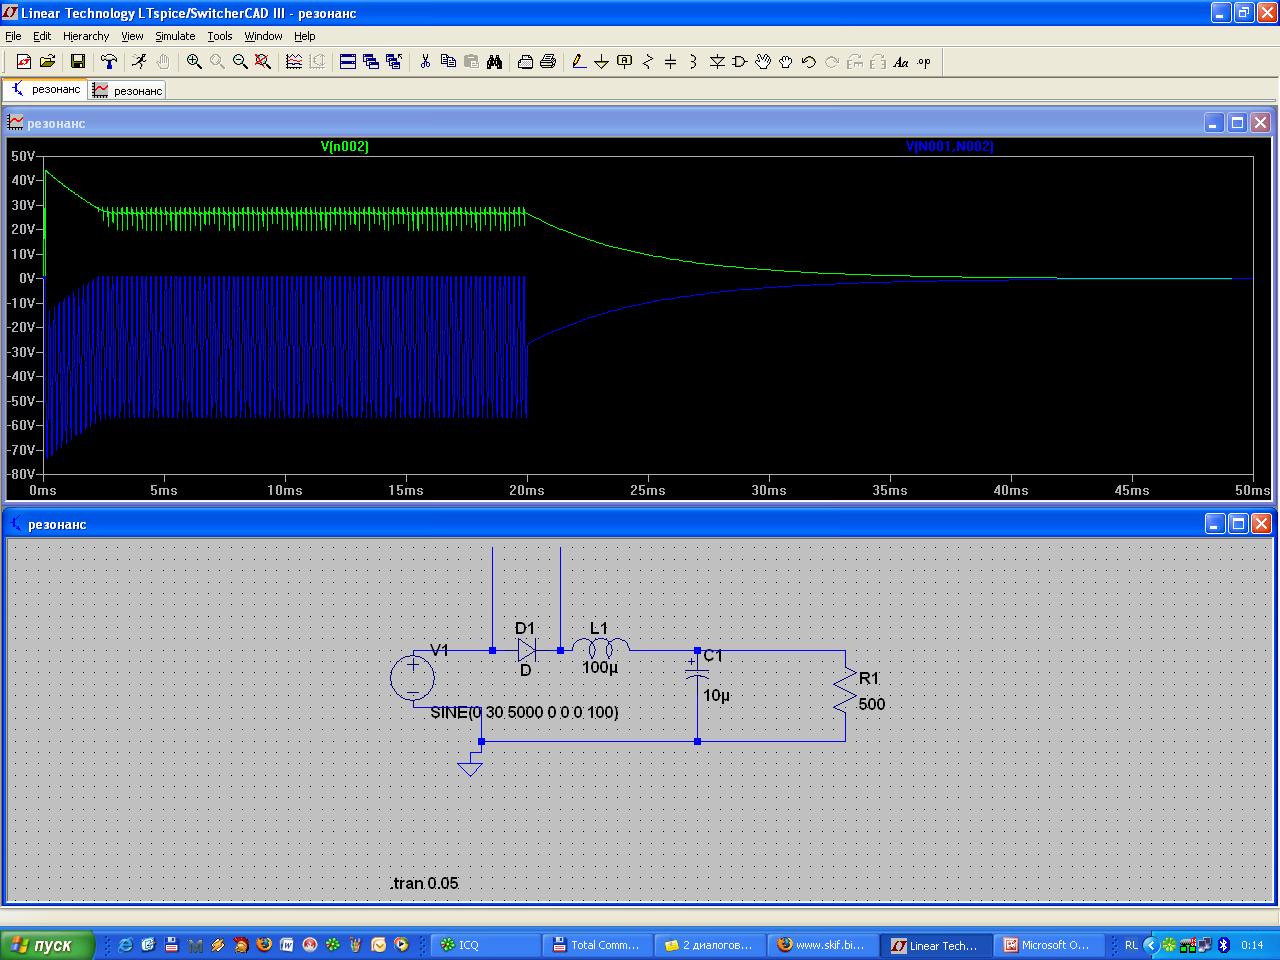
Task: Select the capacitor component tool
Action: pos(670,62)
